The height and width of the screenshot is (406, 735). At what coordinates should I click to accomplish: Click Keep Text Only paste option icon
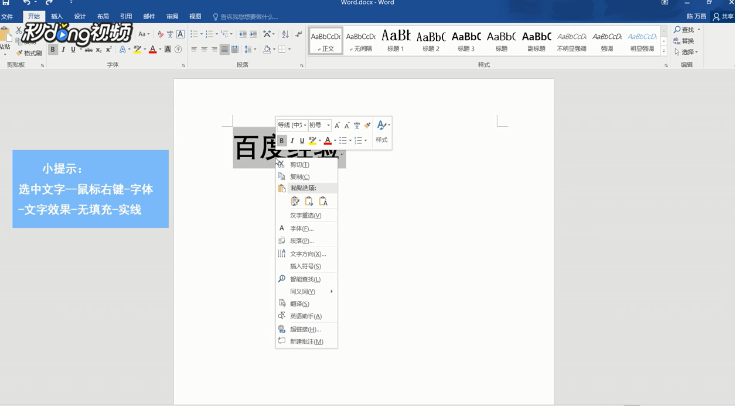323,201
